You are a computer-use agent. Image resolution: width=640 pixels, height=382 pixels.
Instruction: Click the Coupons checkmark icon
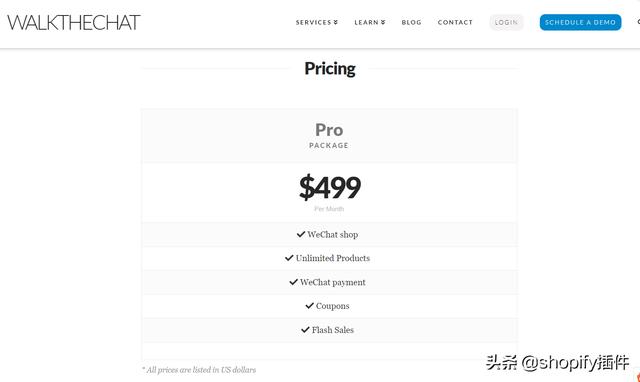[309, 306]
